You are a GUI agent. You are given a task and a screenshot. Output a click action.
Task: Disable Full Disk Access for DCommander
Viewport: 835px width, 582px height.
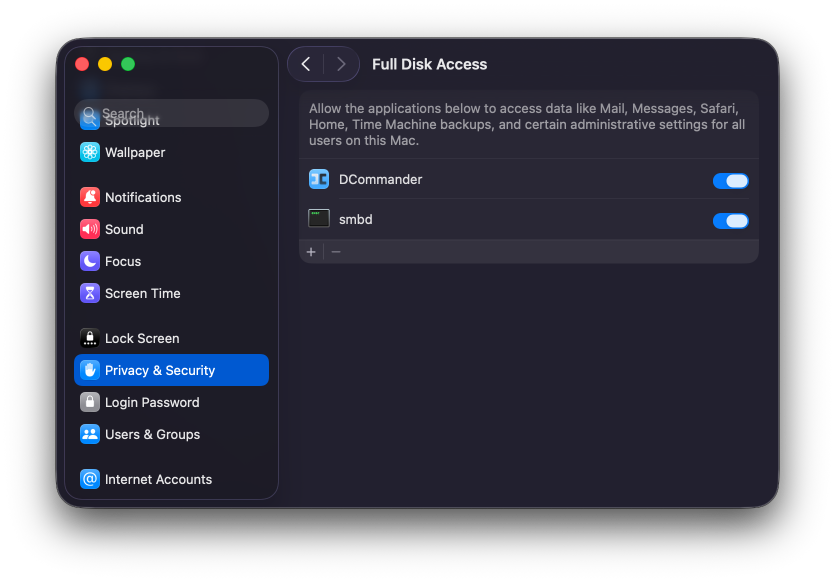(731, 179)
